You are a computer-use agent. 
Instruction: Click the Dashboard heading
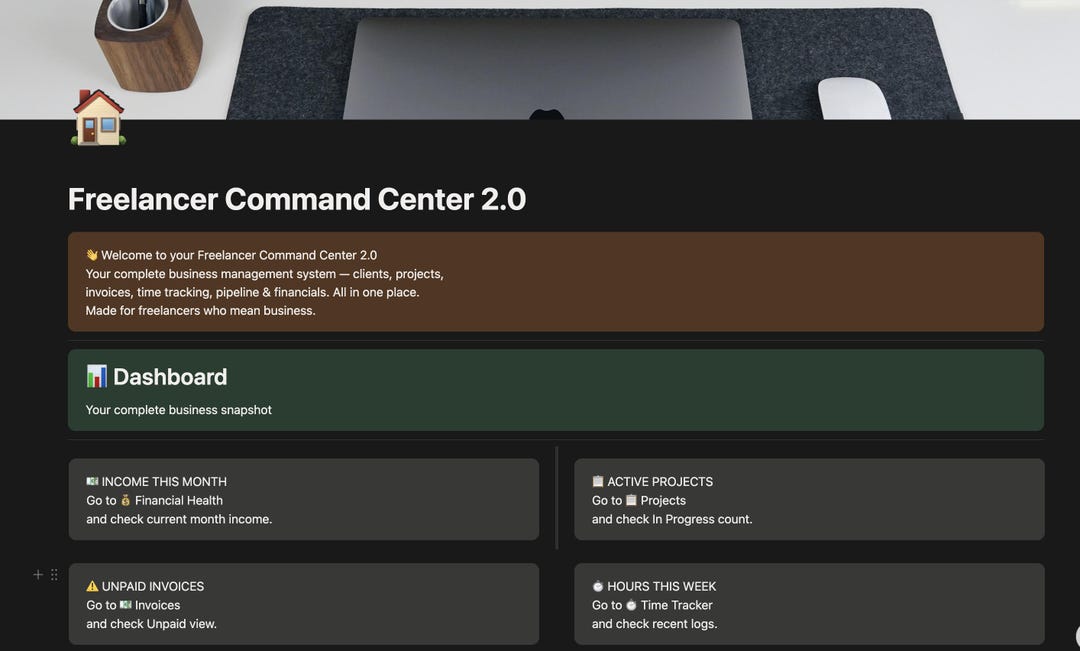pos(169,377)
